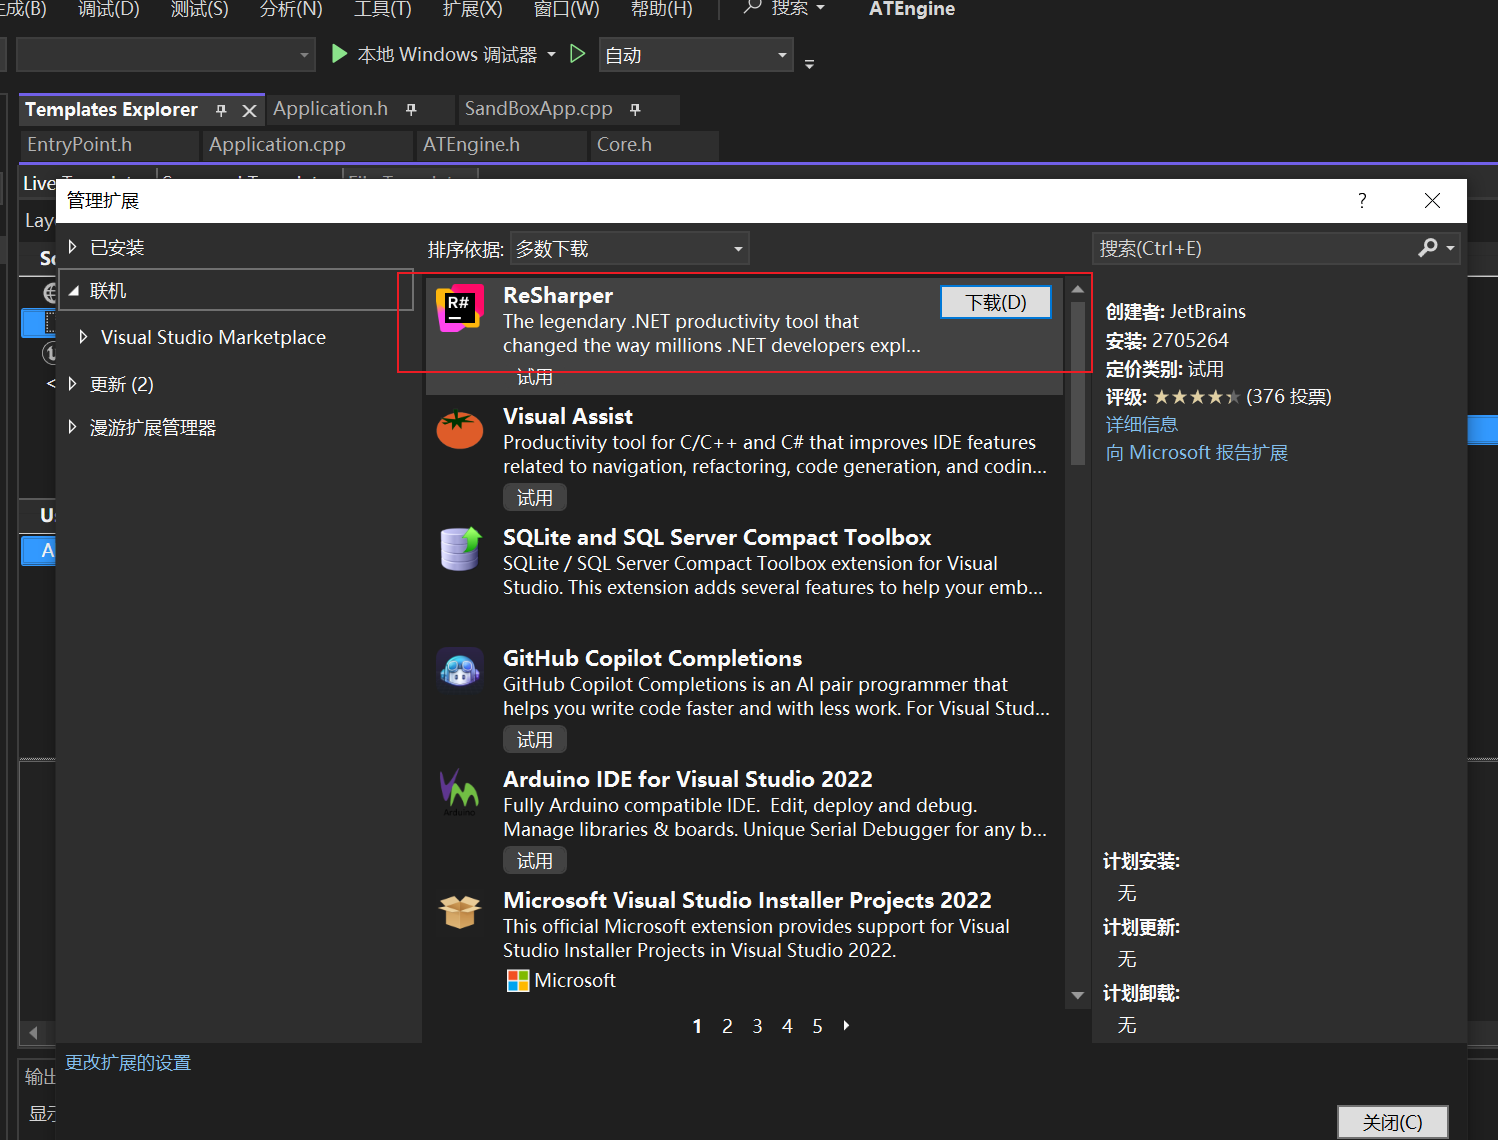The width and height of the screenshot is (1498, 1140).
Task: Click the 下载(D) button for ReSharper
Action: click(995, 302)
